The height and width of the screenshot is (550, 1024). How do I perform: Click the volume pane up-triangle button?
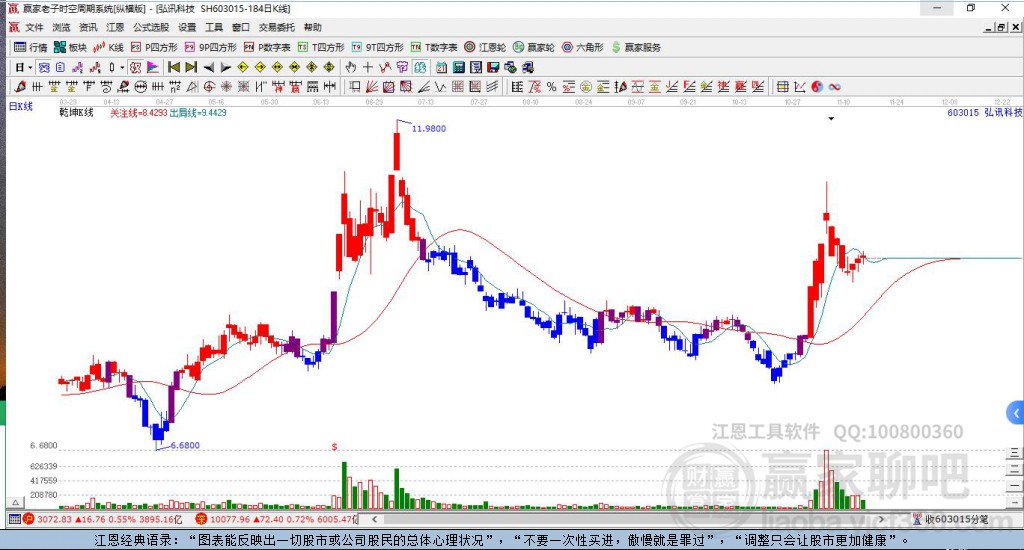(16, 502)
